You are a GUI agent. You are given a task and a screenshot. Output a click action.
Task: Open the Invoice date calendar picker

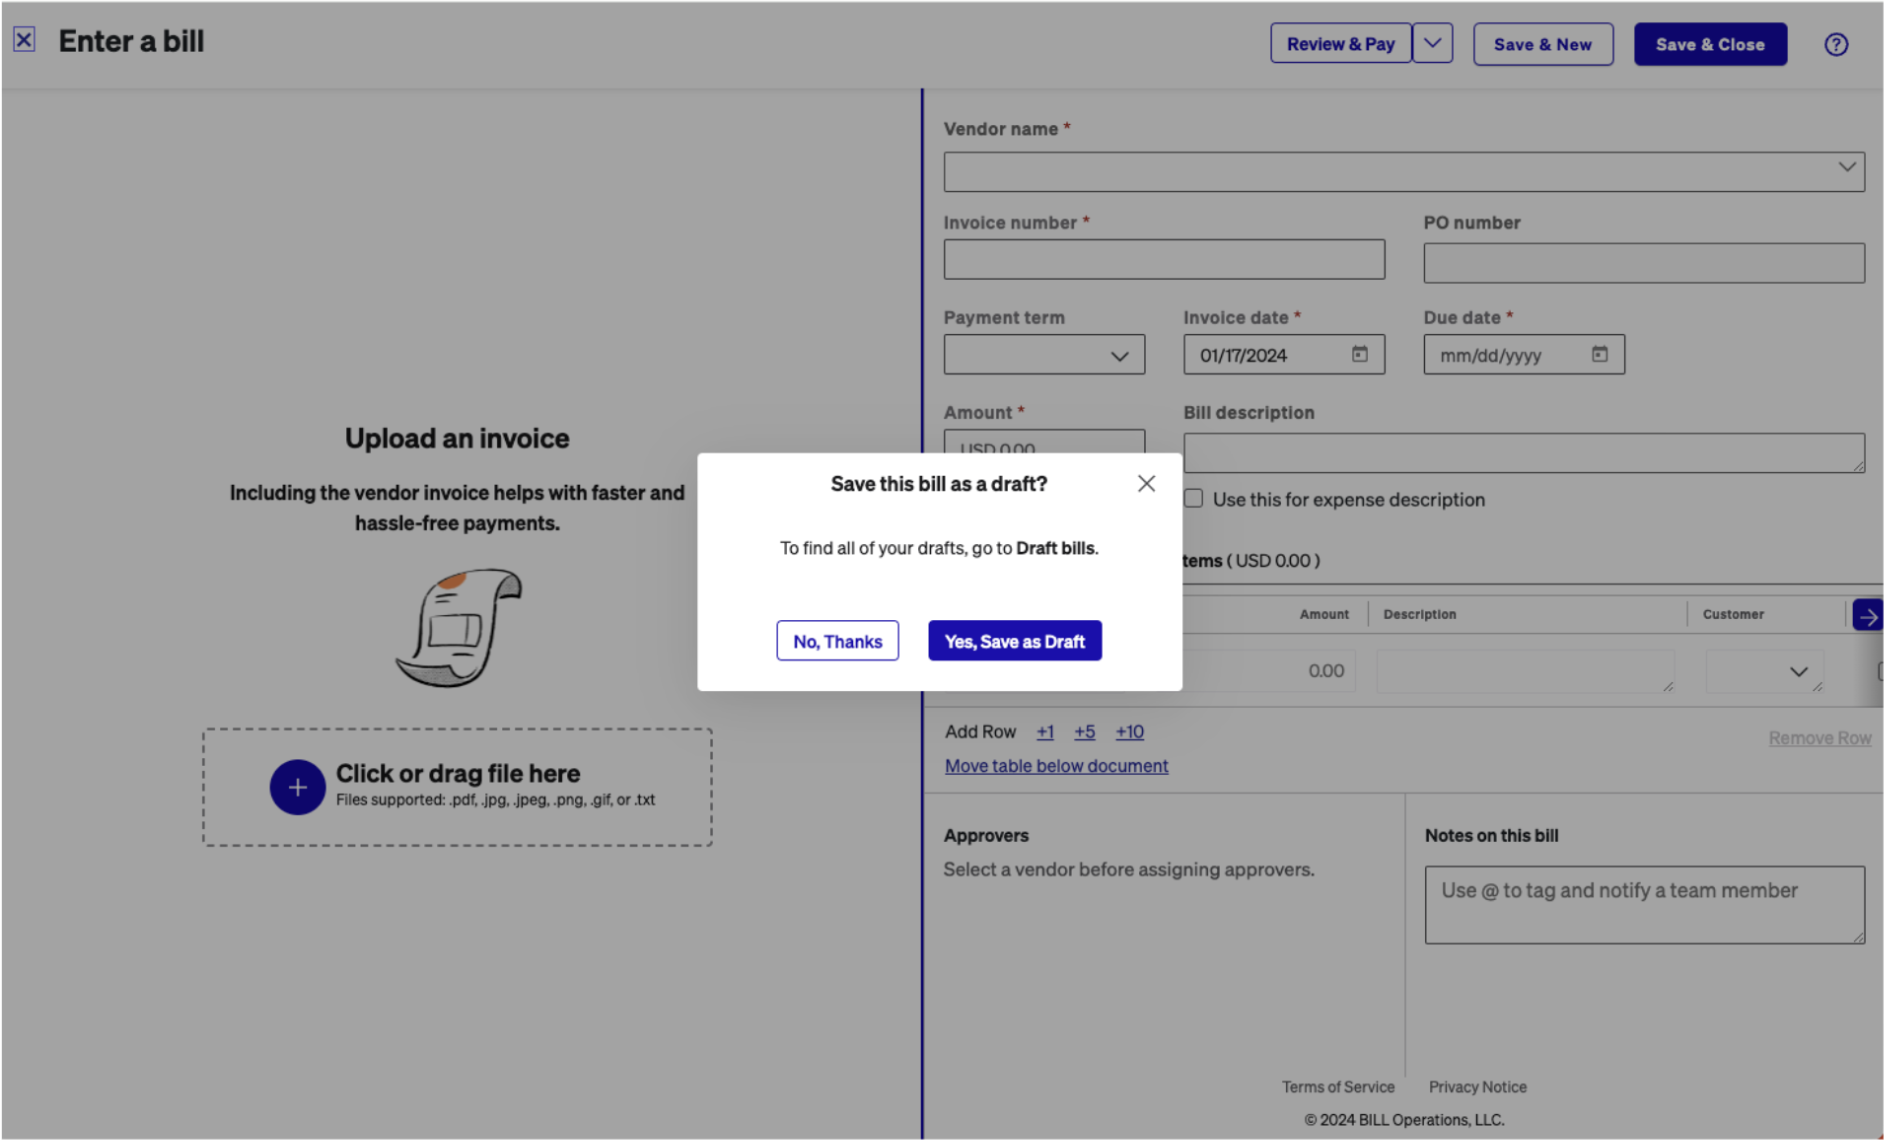1359,355
